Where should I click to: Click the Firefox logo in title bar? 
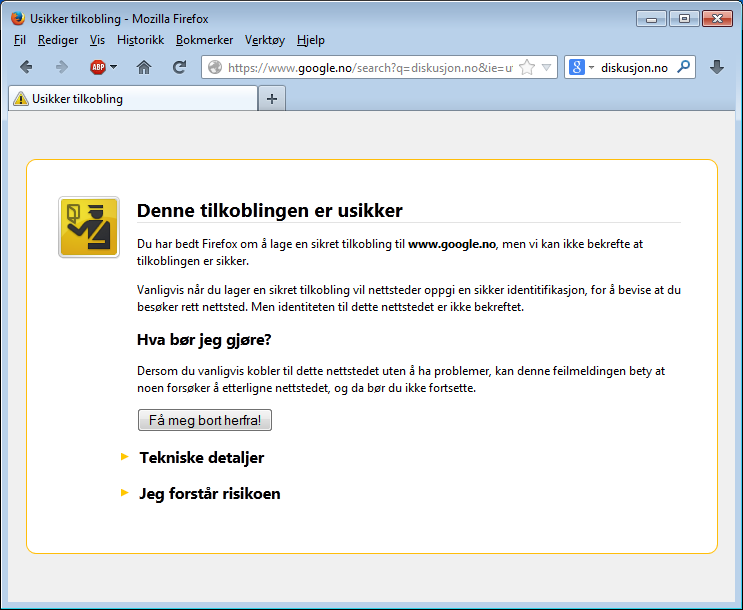click(18, 18)
